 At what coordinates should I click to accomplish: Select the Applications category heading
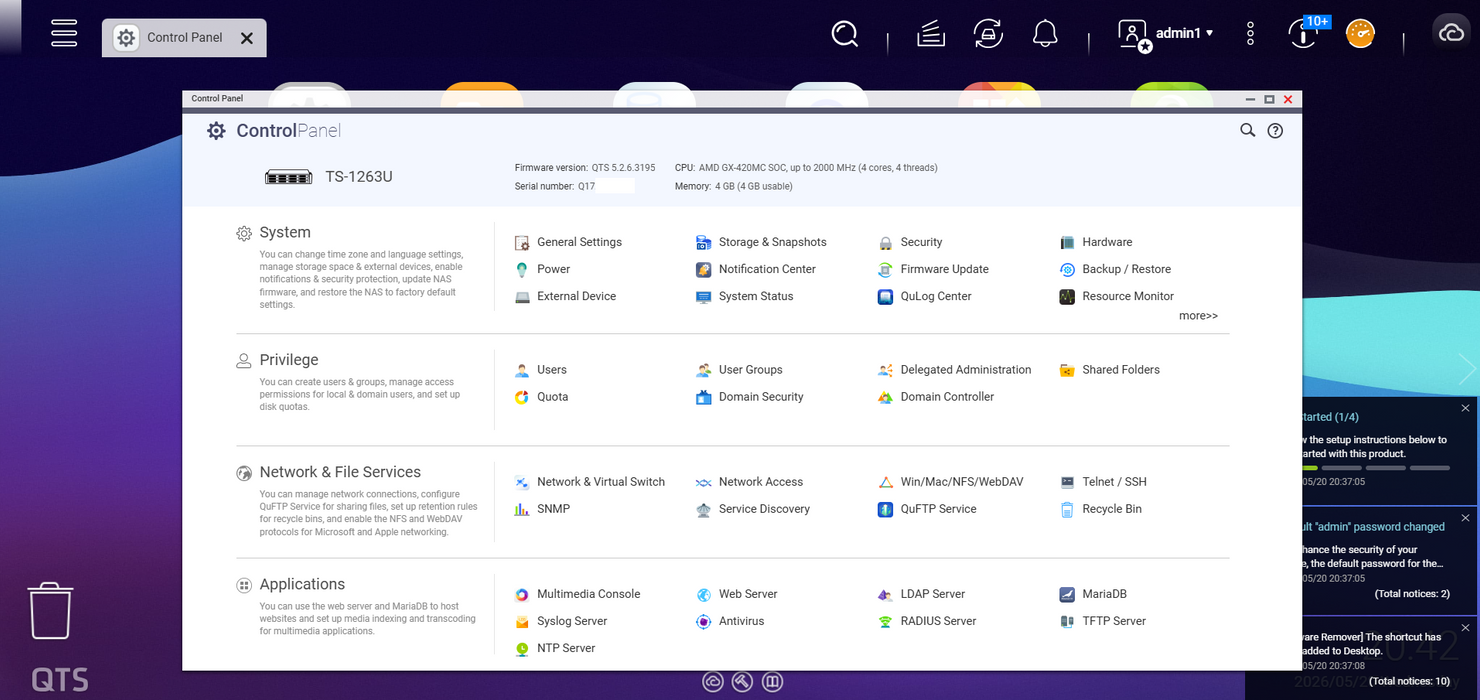[302, 584]
